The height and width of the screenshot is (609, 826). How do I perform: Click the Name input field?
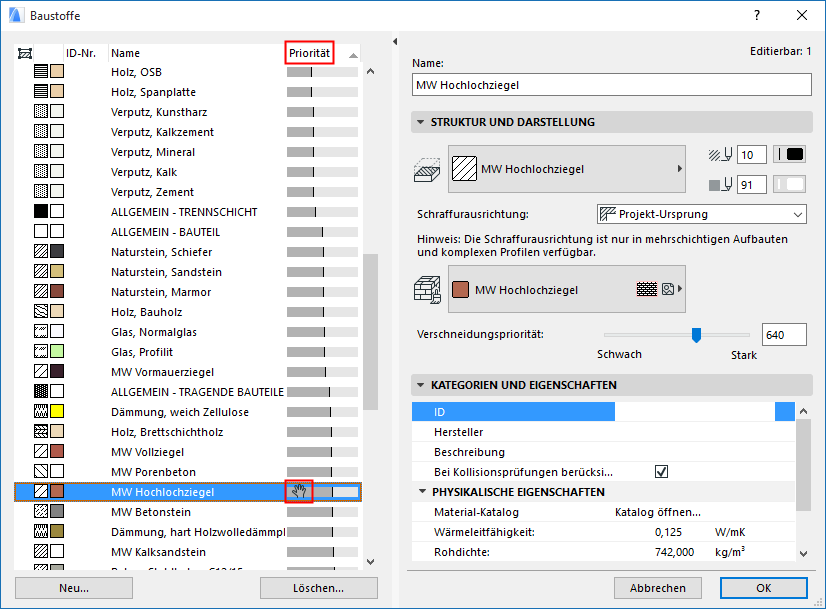[612, 85]
